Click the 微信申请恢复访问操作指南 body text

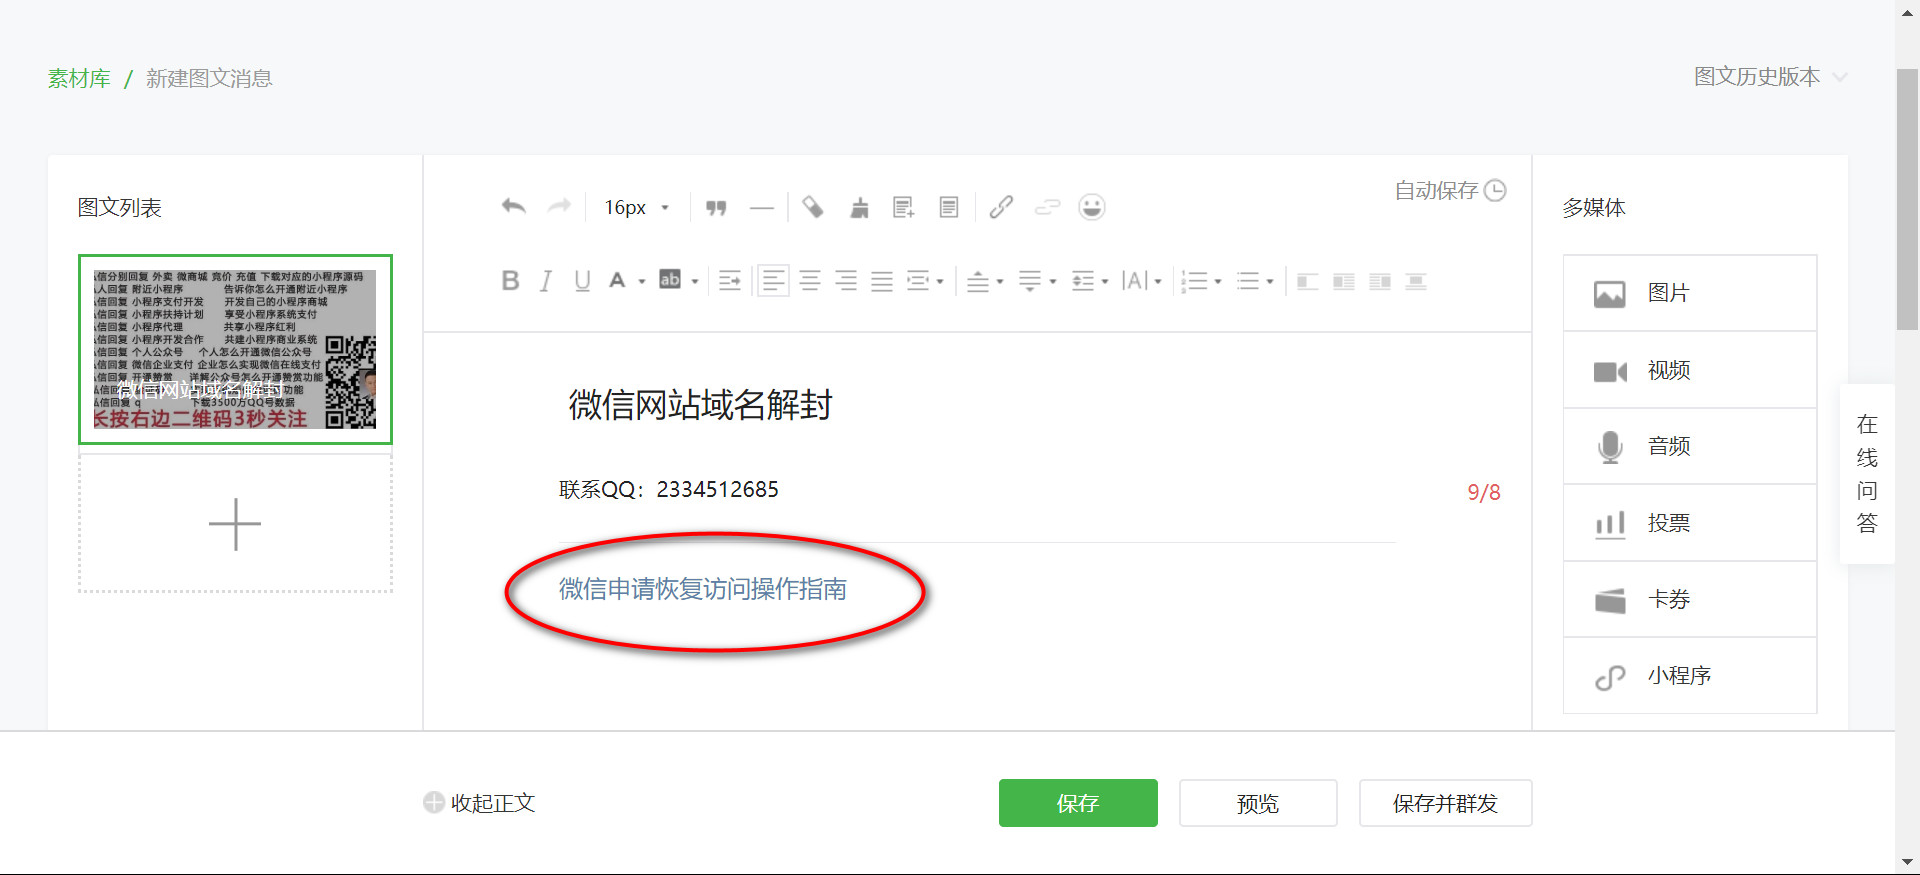pos(702,589)
